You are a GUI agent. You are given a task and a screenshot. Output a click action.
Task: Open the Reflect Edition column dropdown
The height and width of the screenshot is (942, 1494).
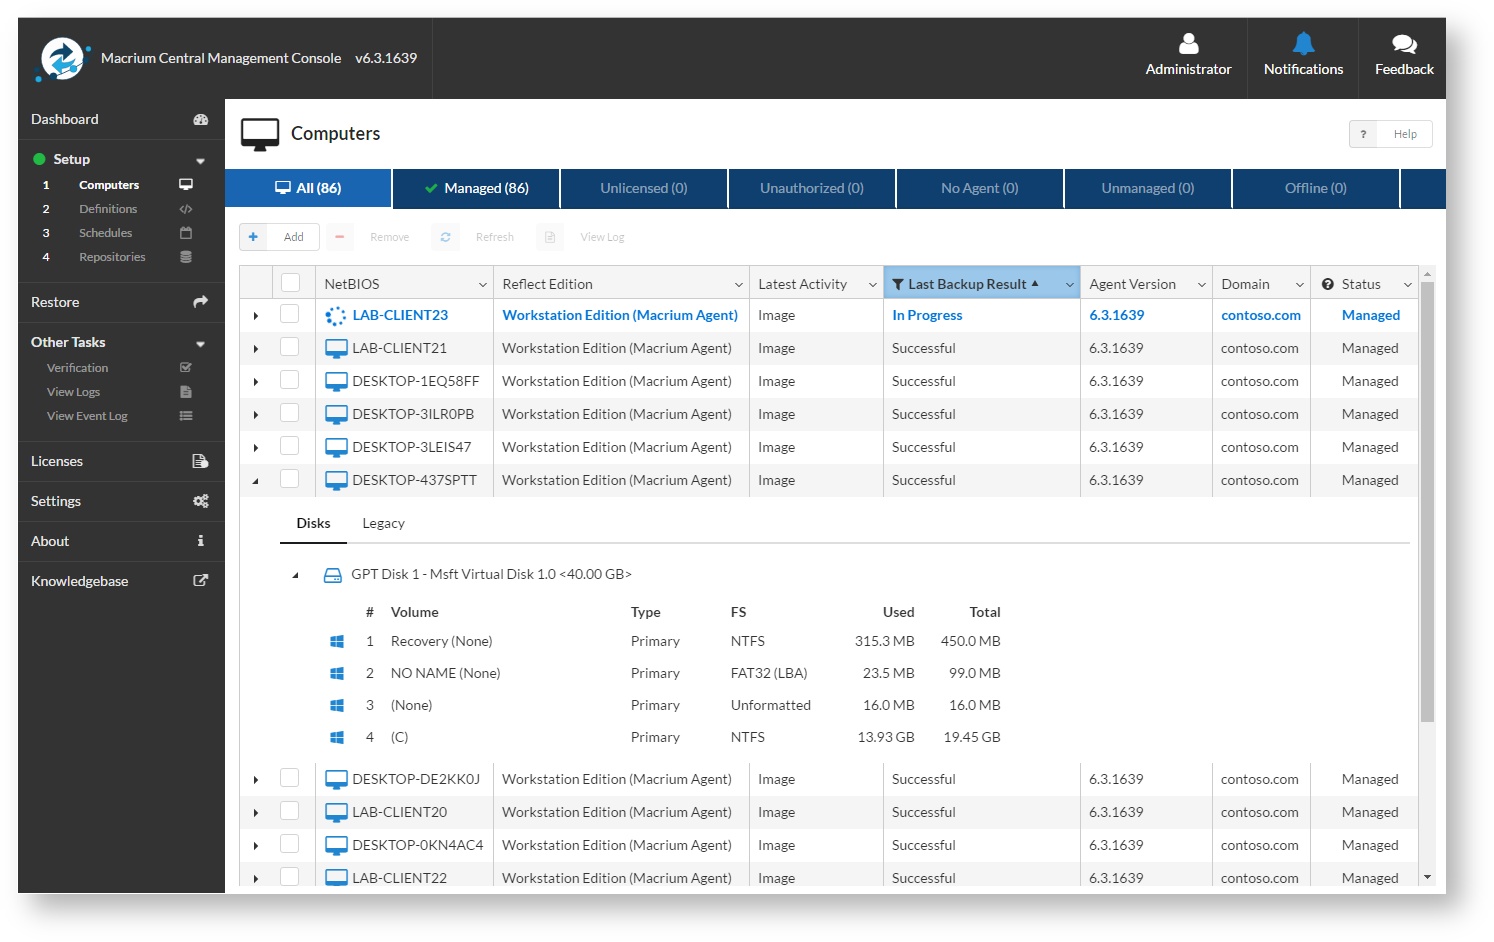click(x=739, y=285)
